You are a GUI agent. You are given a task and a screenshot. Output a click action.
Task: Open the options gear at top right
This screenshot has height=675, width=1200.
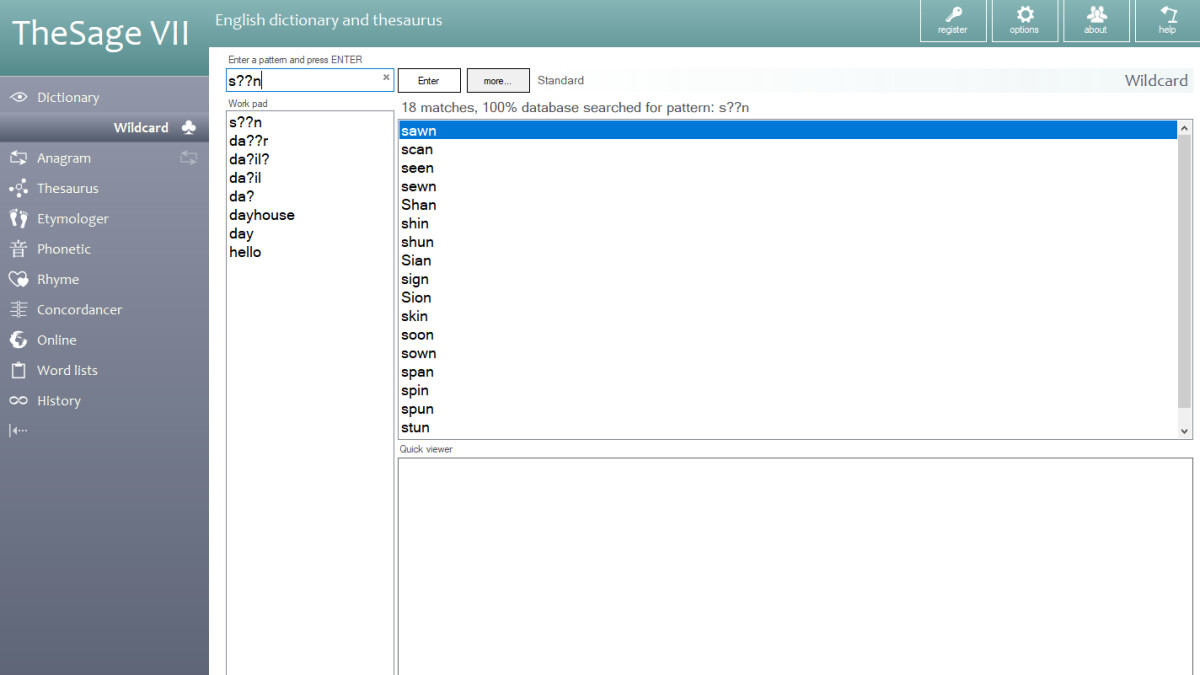(x=1025, y=20)
